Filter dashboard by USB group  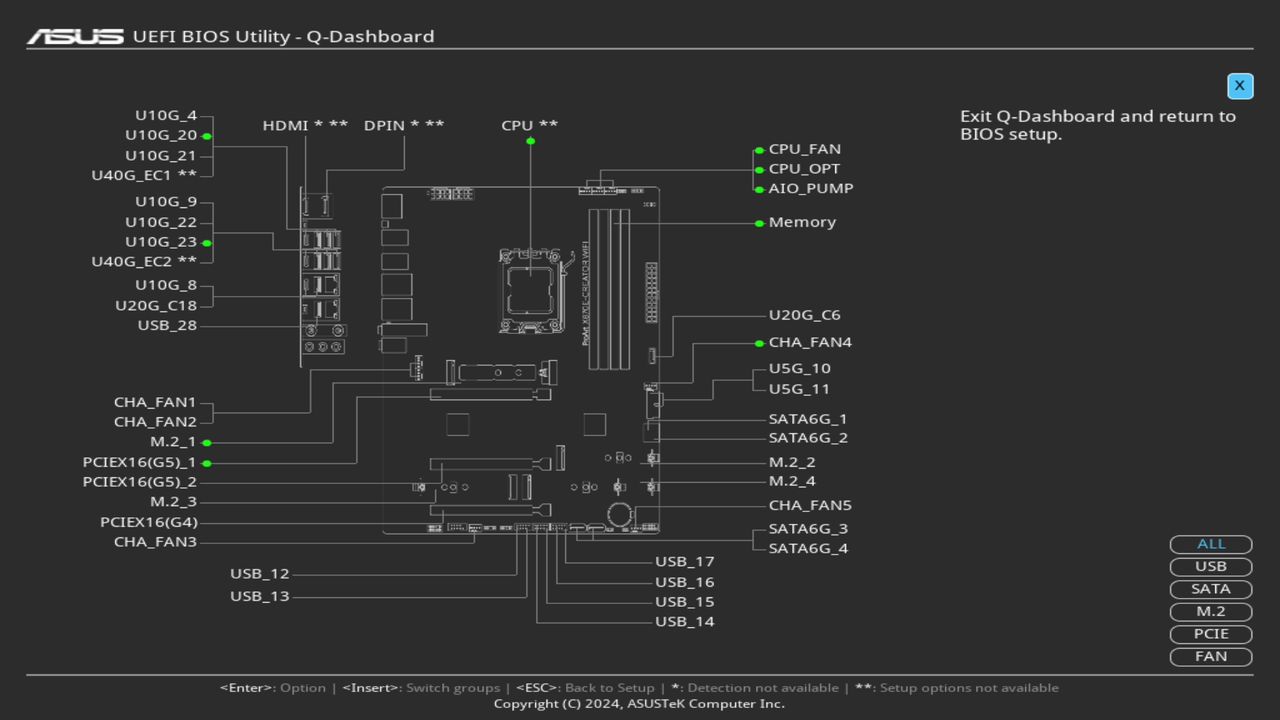coord(1211,567)
